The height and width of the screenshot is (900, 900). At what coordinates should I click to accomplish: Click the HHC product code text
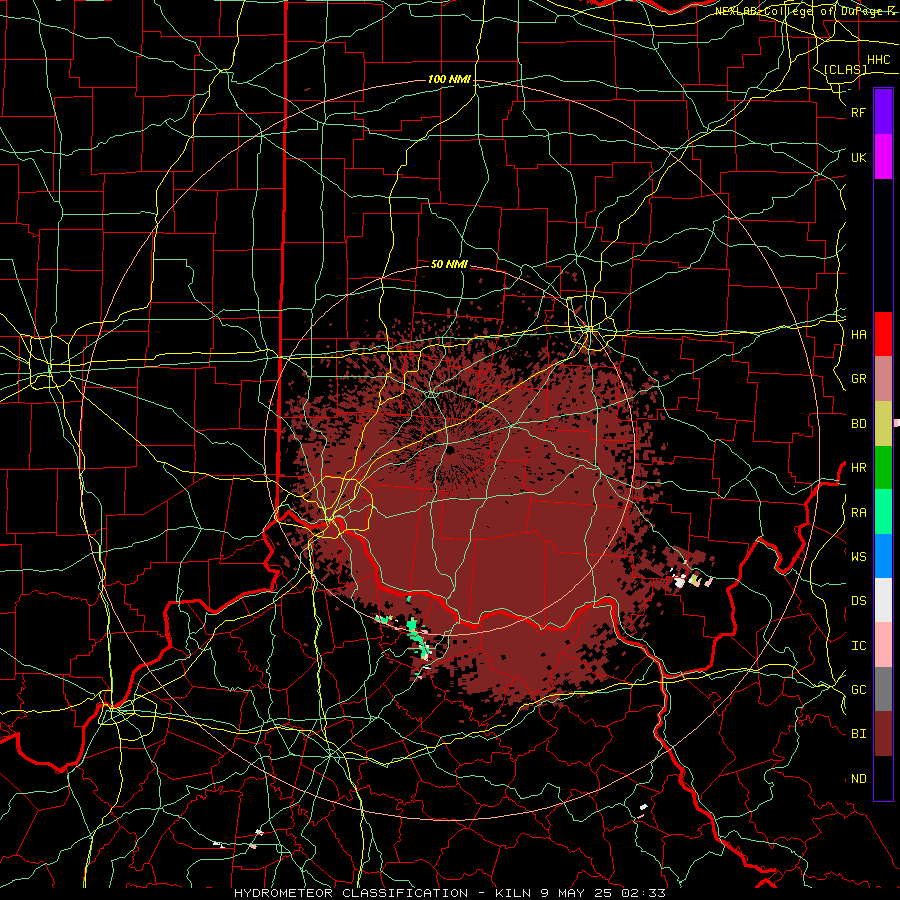(x=878, y=60)
